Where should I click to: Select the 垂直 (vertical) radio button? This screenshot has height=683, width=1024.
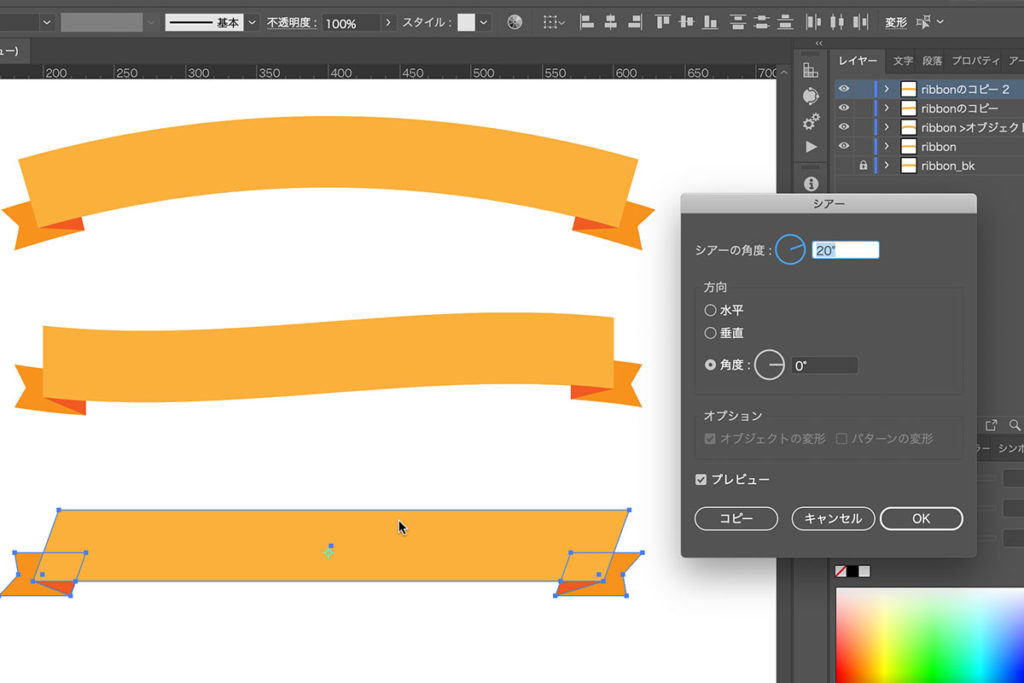[711, 333]
